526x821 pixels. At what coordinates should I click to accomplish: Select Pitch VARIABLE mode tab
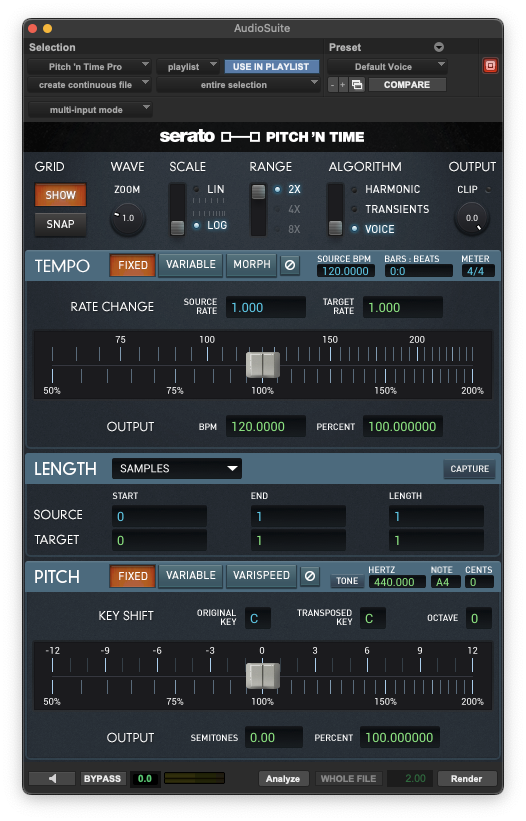click(x=191, y=576)
